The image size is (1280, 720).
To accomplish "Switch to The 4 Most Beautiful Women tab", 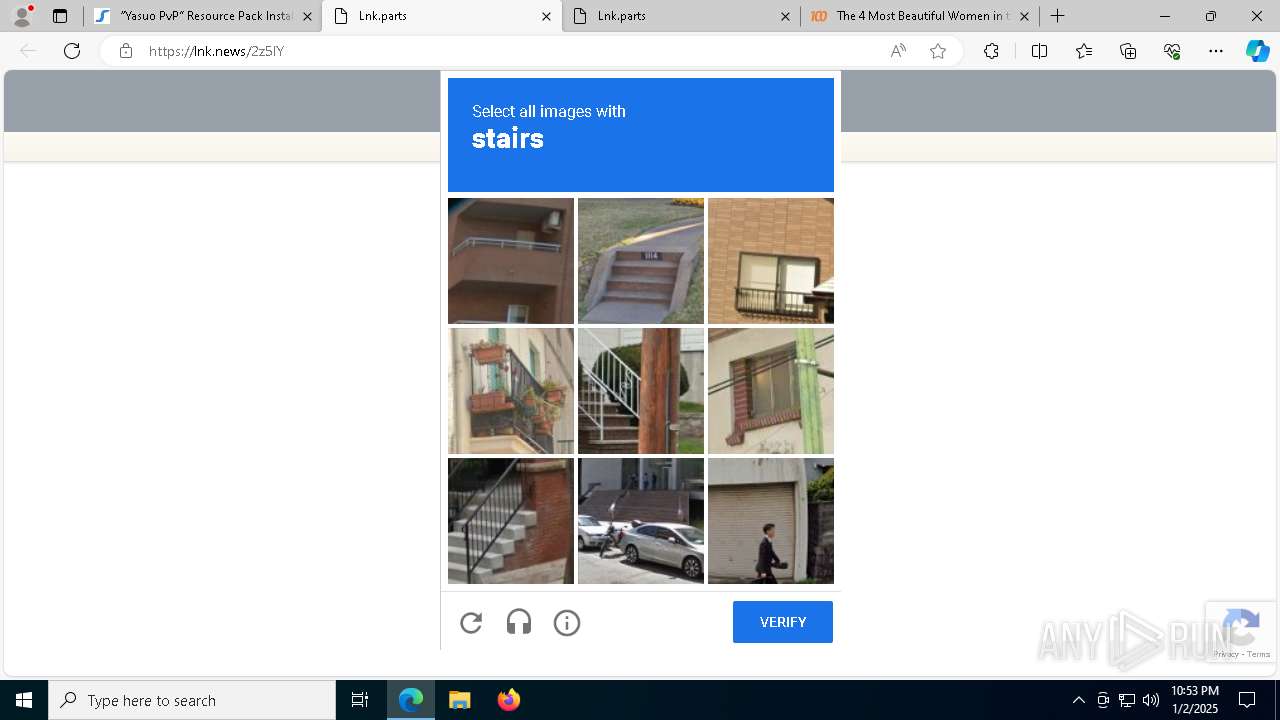I will tap(920, 16).
